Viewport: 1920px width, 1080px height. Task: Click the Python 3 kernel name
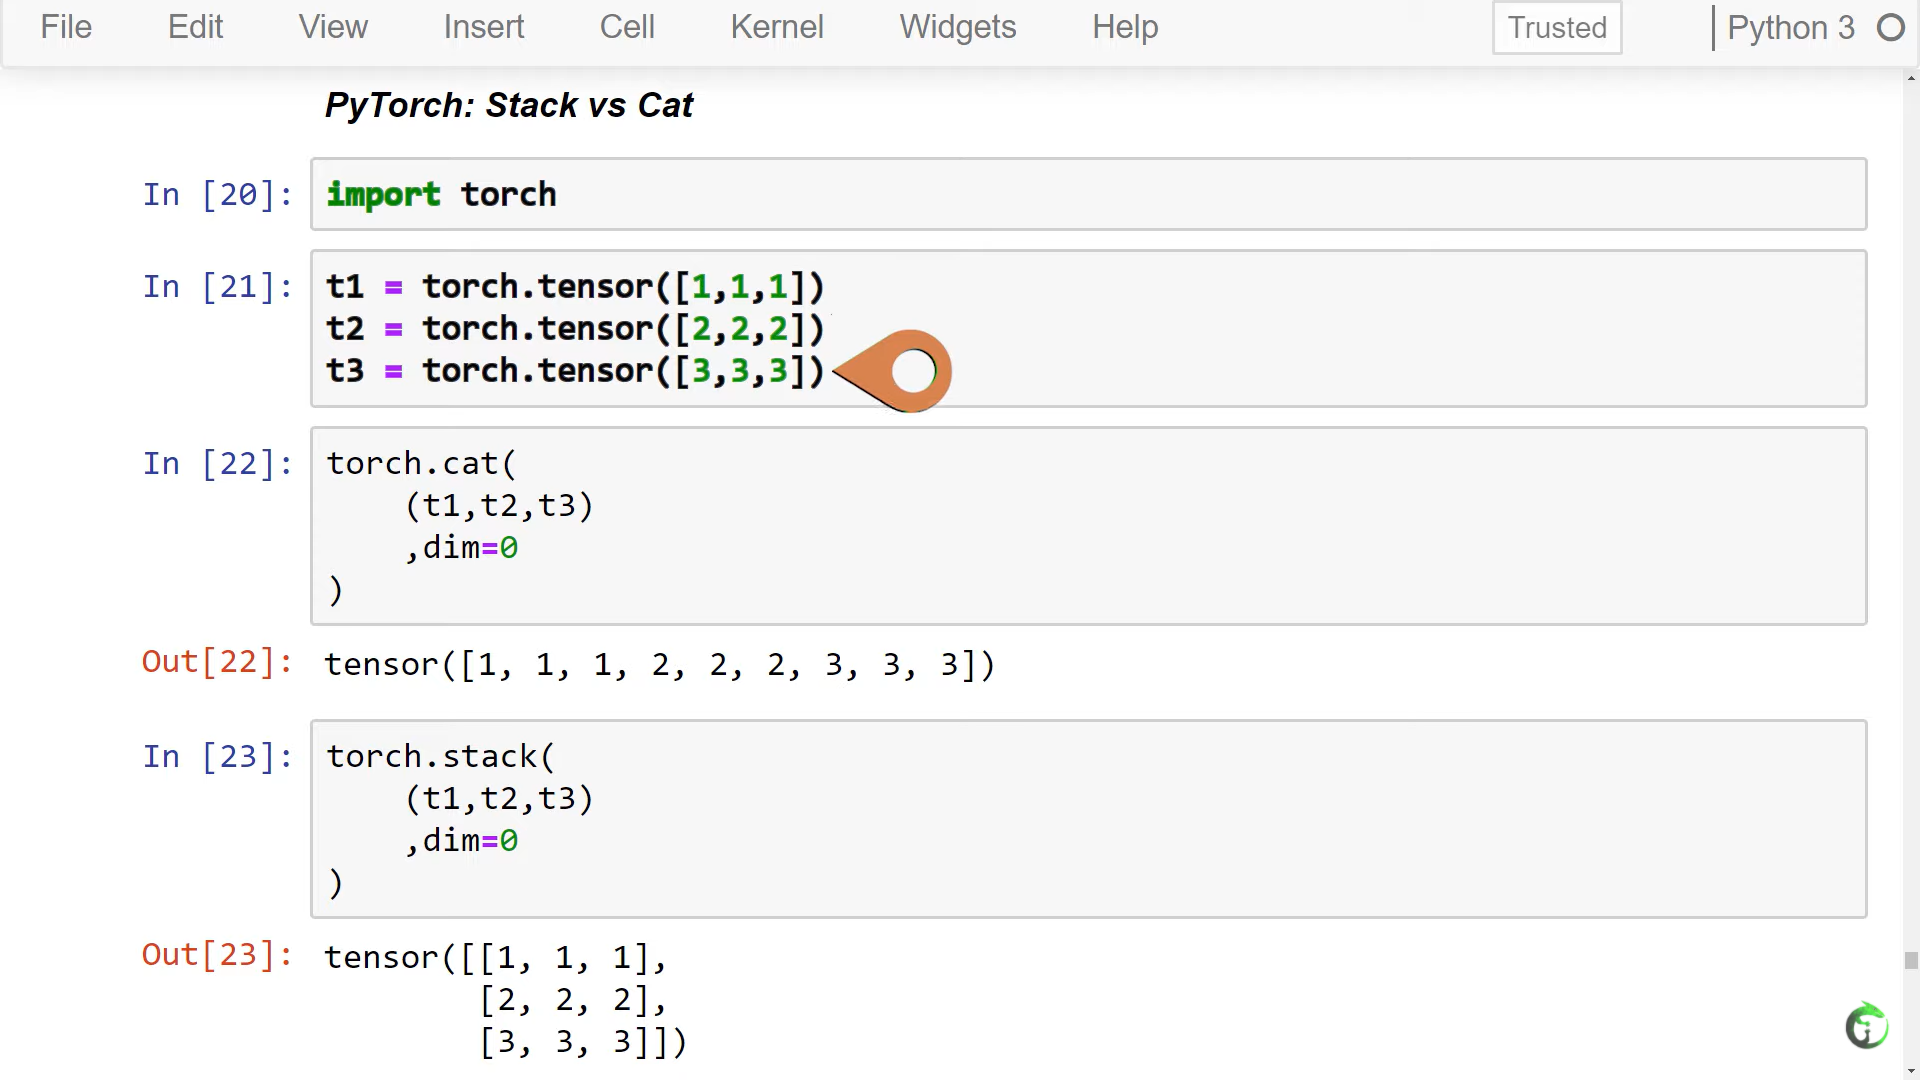(1790, 28)
